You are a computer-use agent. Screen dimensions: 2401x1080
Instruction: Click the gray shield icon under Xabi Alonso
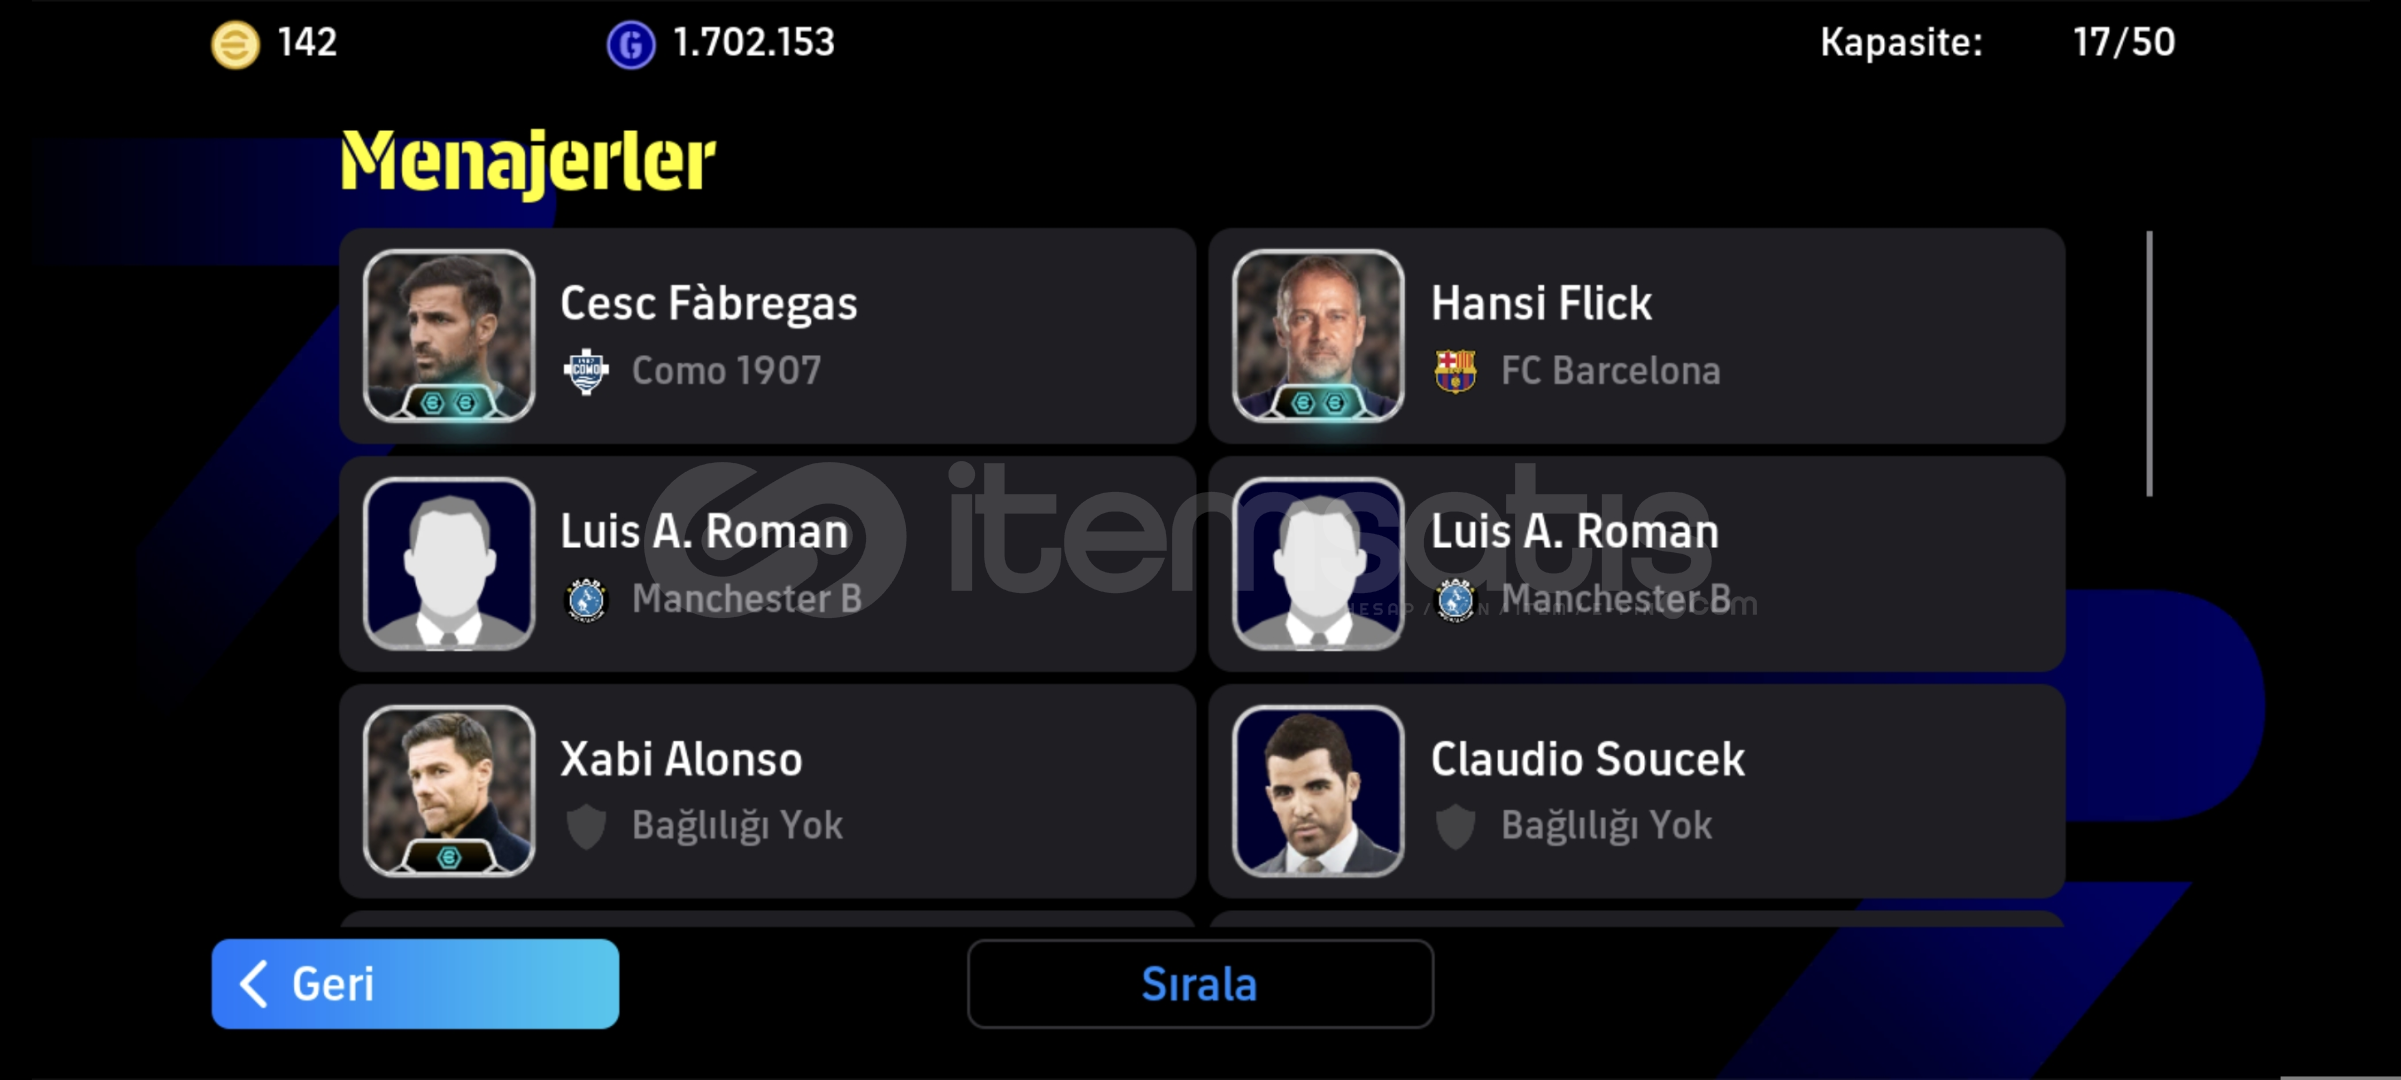586,827
